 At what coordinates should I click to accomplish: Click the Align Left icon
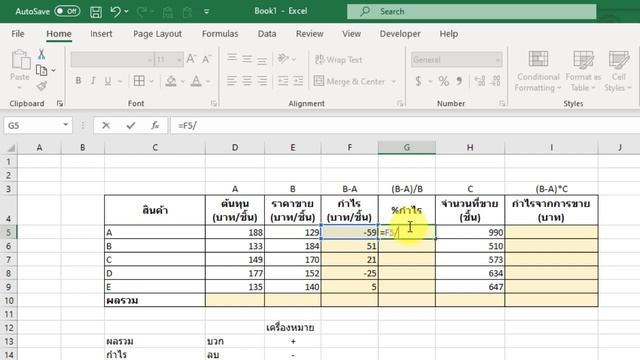click(232, 81)
